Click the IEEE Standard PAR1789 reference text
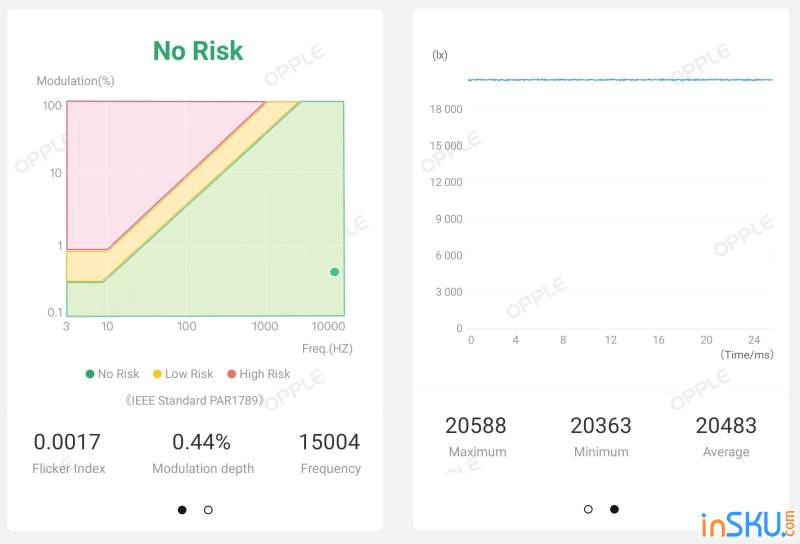The height and width of the screenshot is (544, 800). pyautogui.click(x=195, y=400)
